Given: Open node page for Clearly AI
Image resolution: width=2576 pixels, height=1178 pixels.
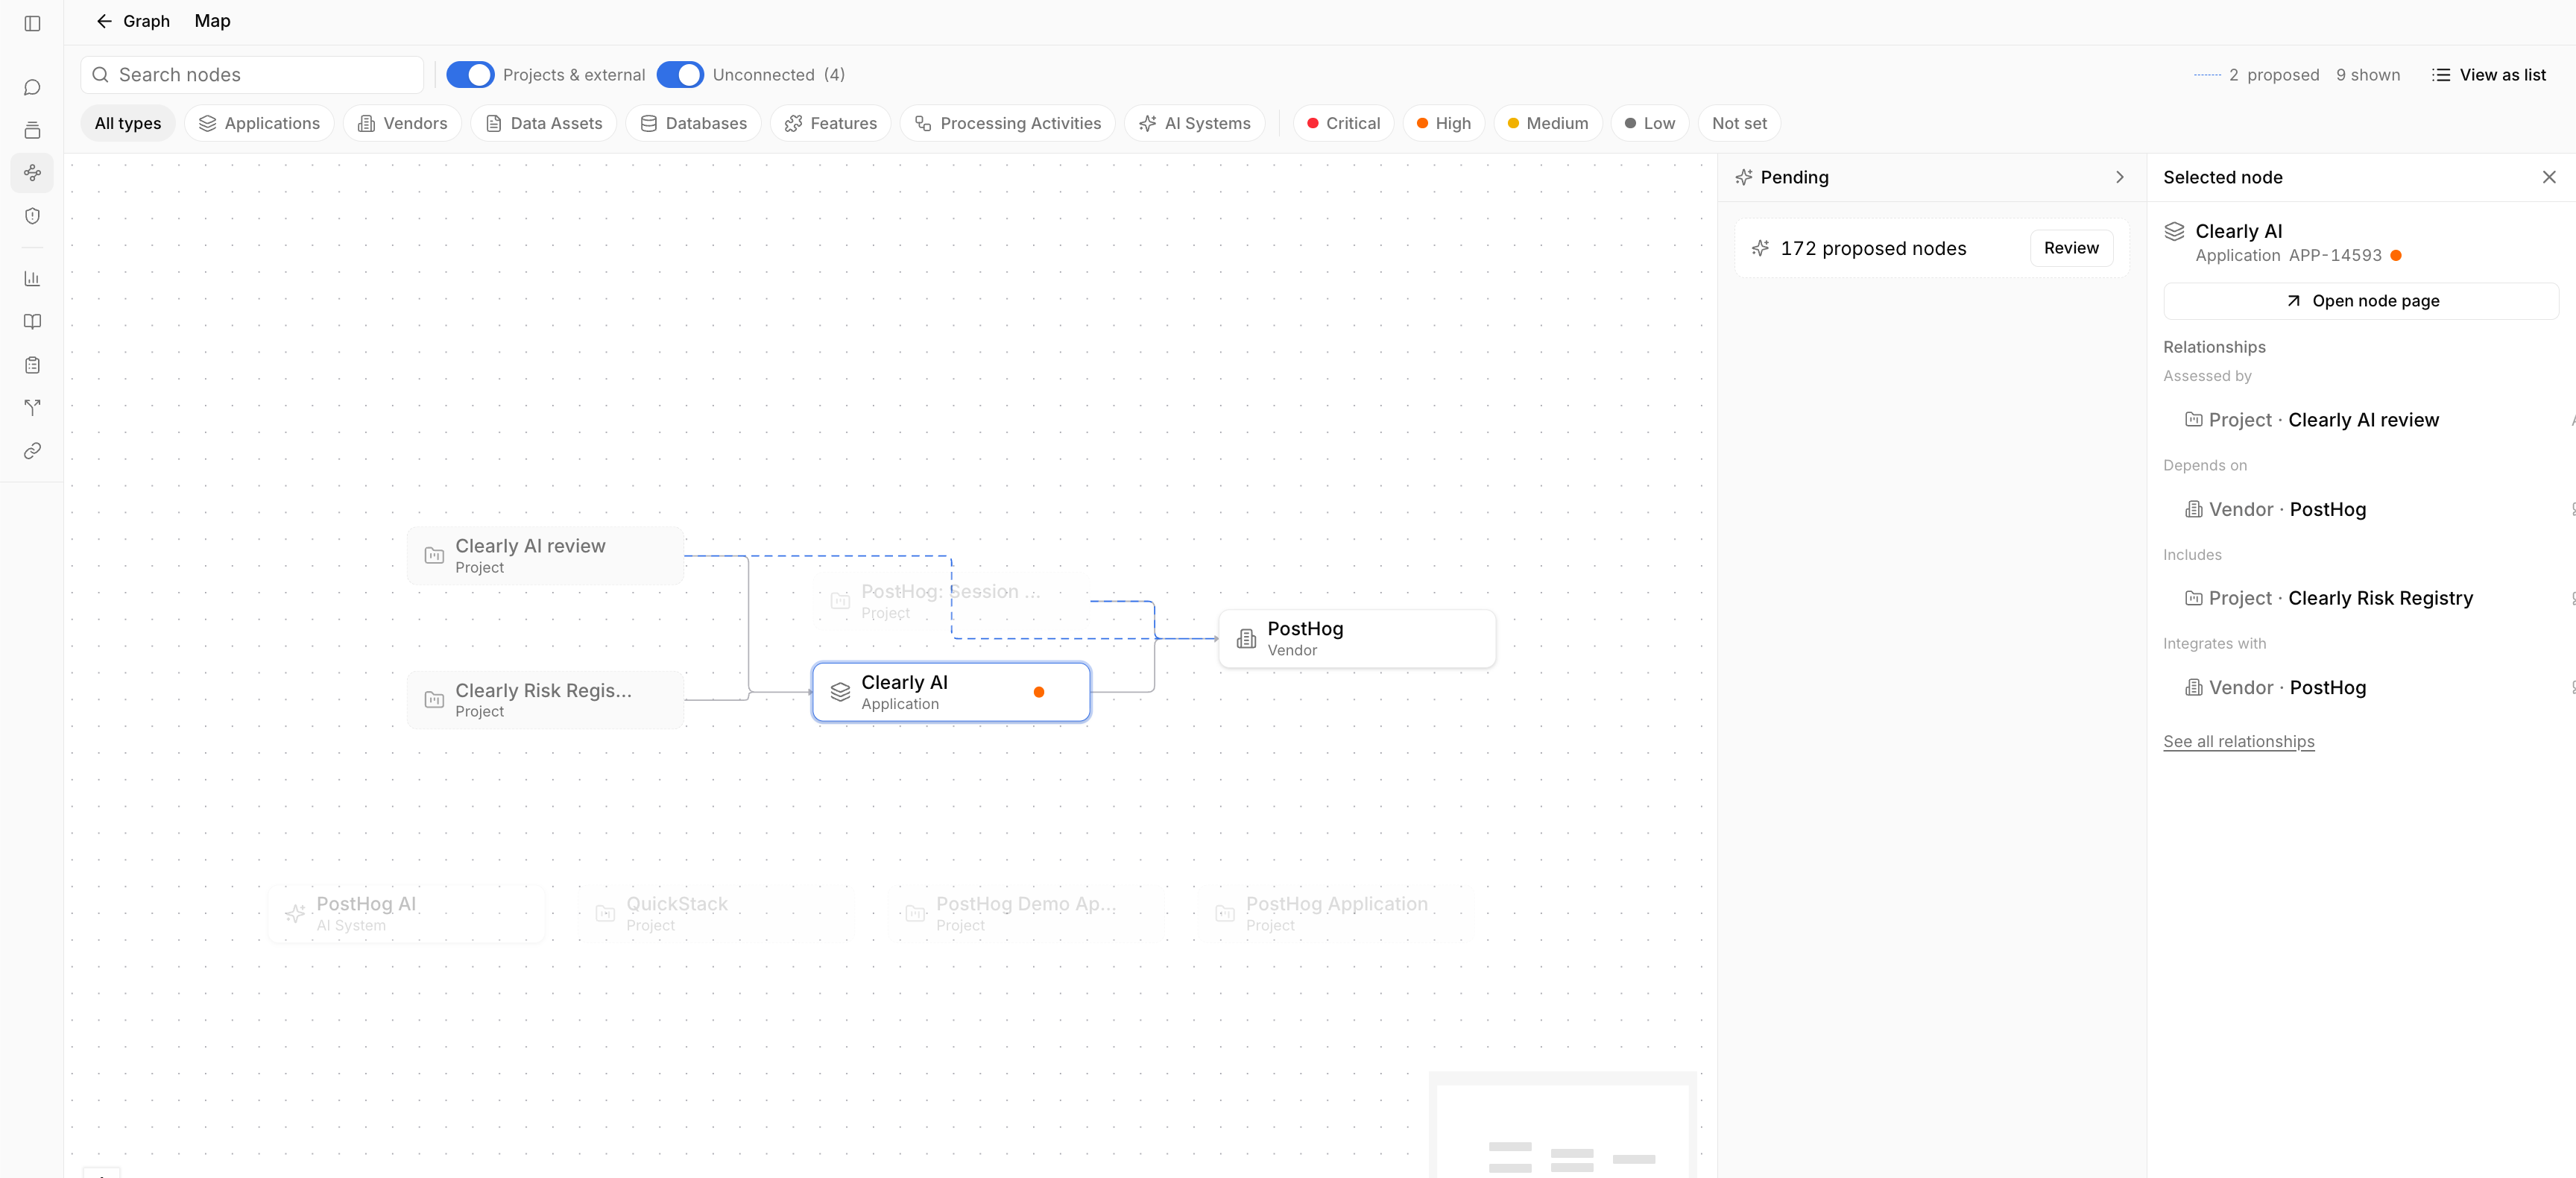Looking at the screenshot, I should point(2361,301).
